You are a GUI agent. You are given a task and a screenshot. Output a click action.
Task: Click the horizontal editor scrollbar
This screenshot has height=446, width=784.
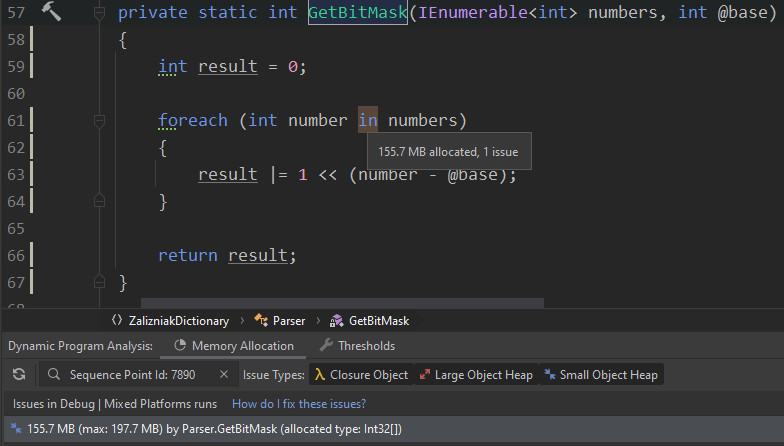coord(342,303)
